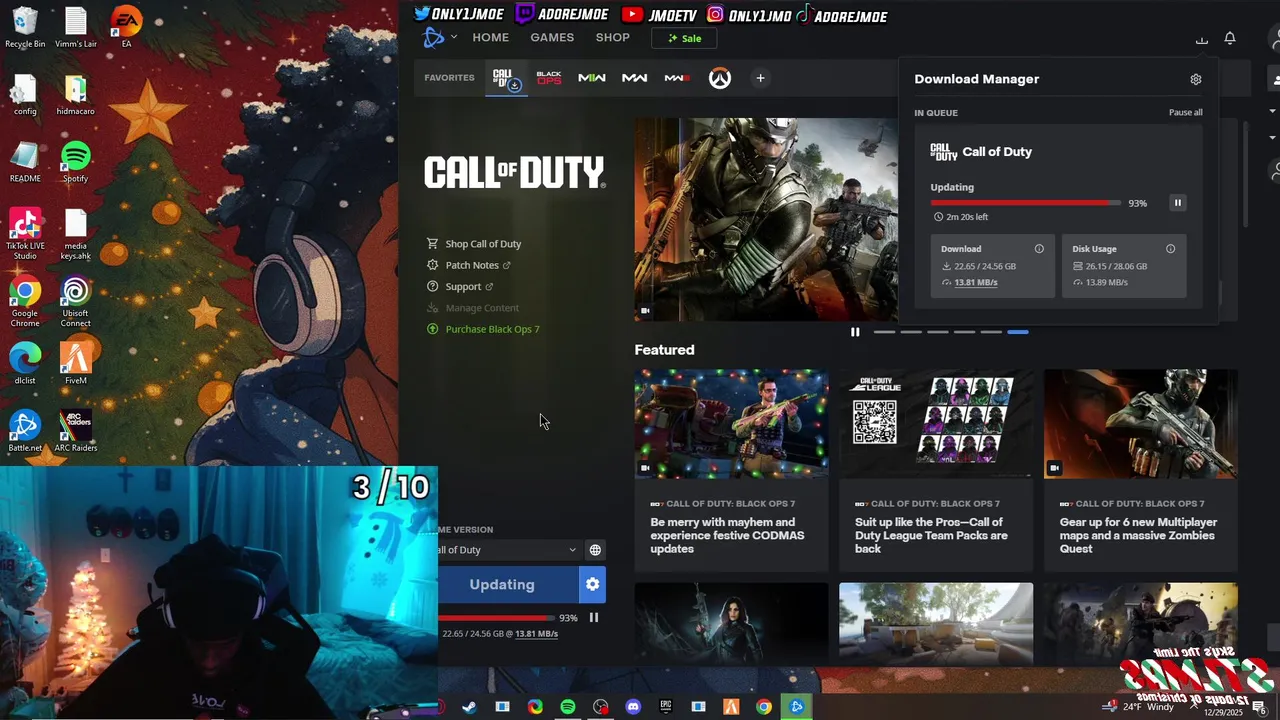Open Epic Games from the taskbar

[666, 707]
